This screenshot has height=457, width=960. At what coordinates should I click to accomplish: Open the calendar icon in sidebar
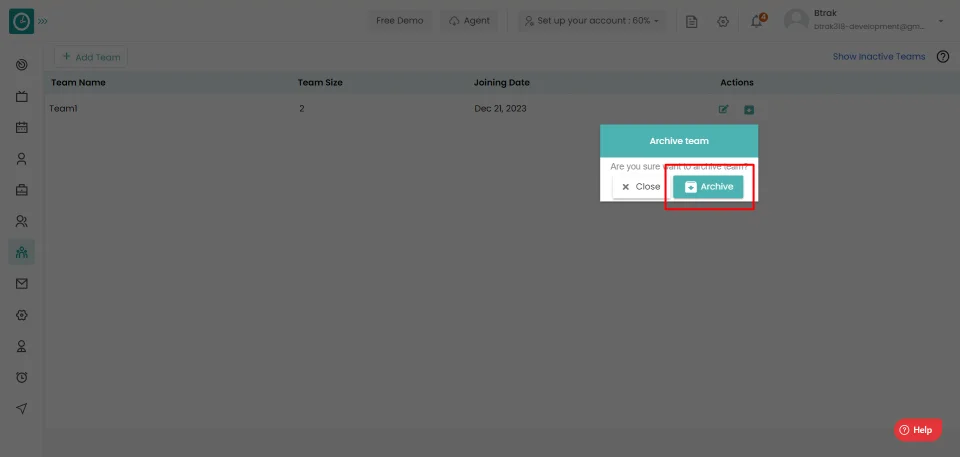tap(21, 127)
